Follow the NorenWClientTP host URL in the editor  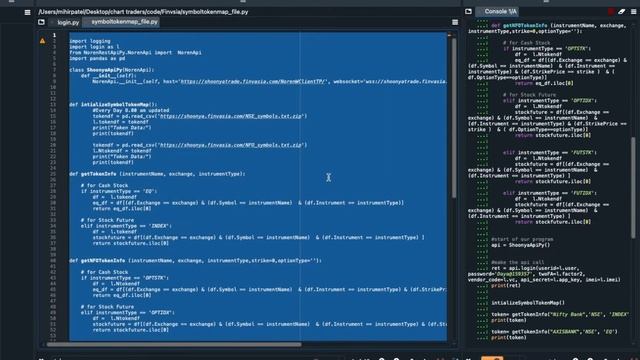point(253,81)
